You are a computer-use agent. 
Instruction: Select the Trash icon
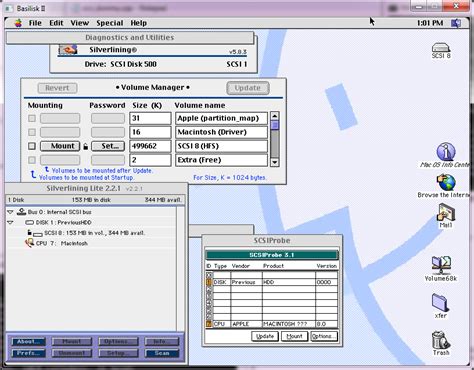click(441, 343)
